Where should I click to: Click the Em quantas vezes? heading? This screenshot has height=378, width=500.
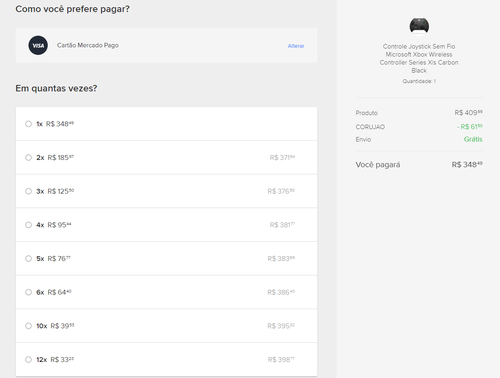[56, 88]
